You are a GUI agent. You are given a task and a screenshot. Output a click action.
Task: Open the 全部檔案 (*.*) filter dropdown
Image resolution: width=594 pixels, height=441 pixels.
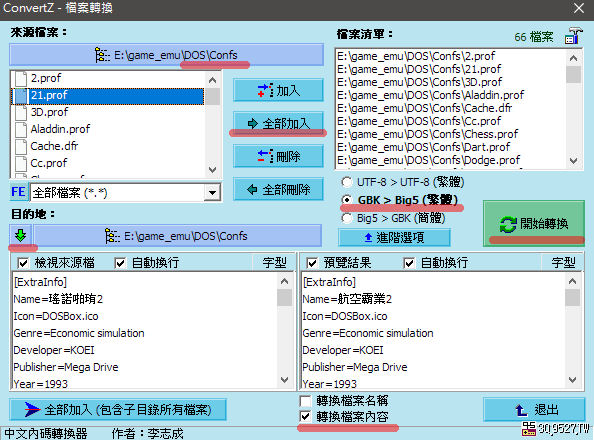(212, 192)
